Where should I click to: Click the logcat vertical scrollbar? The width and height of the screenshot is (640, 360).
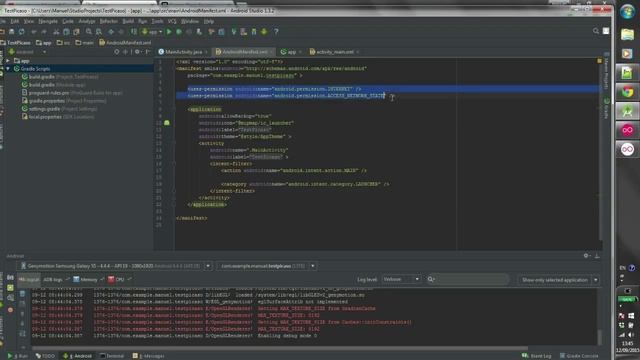pos(600,337)
